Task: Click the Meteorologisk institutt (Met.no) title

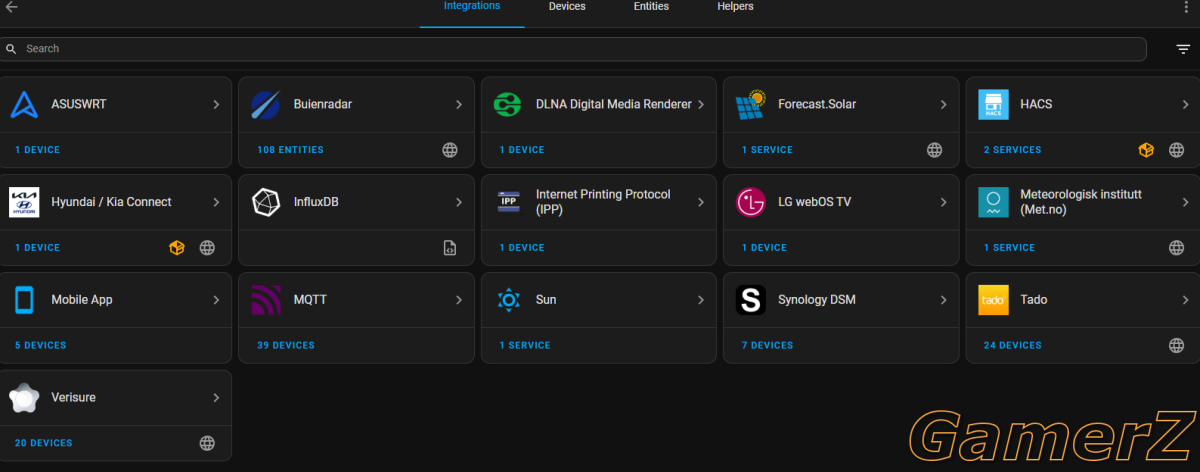Action: click(1080, 202)
